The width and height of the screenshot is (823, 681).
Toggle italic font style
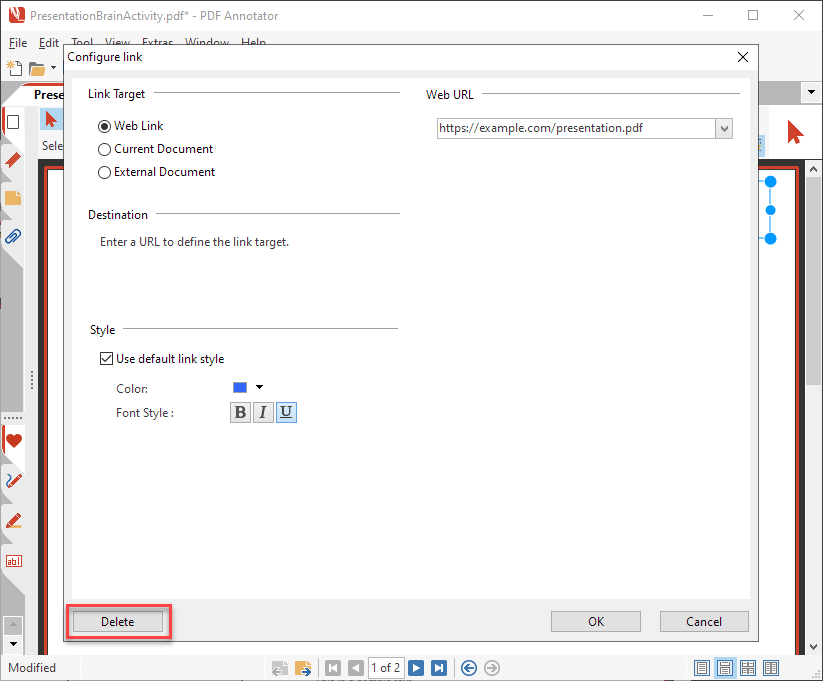click(x=263, y=412)
